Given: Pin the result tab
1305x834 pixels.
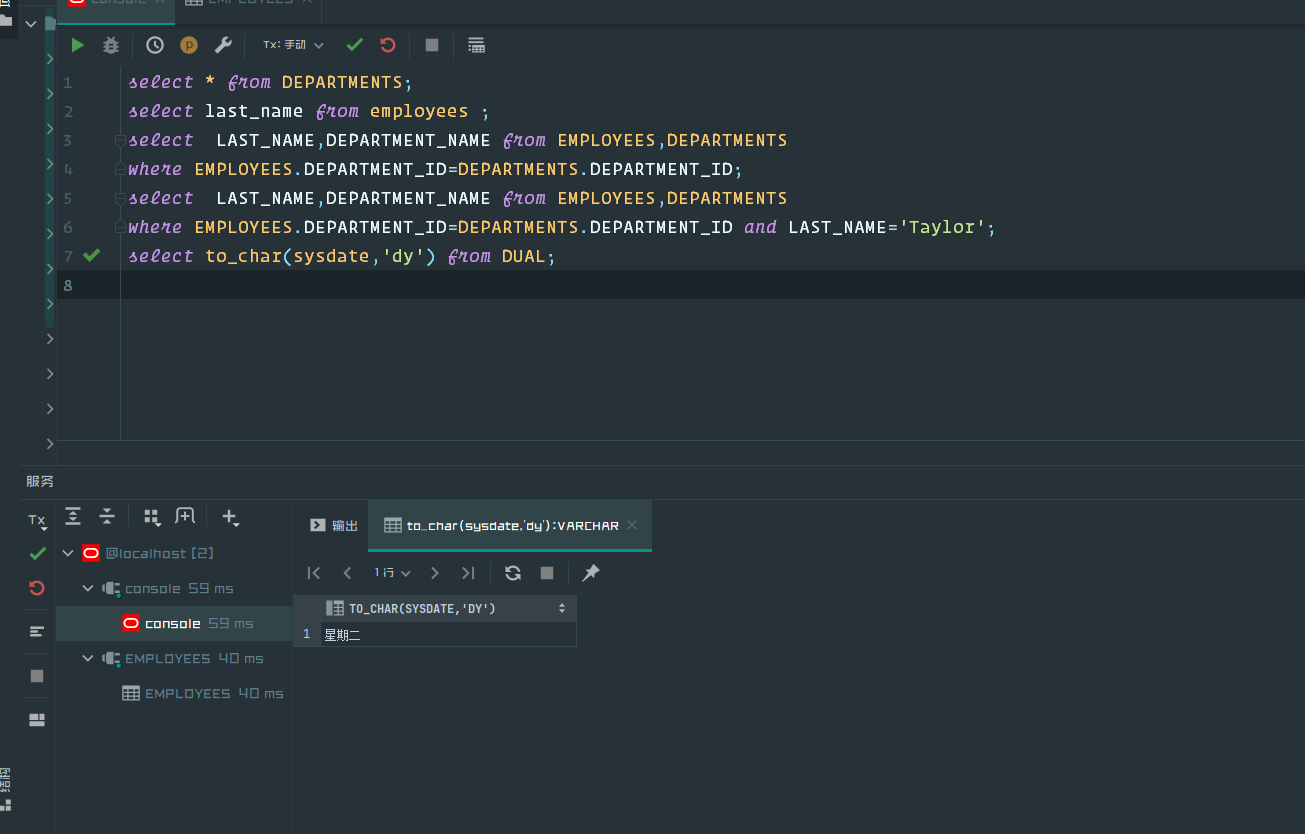Looking at the screenshot, I should (x=591, y=573).
